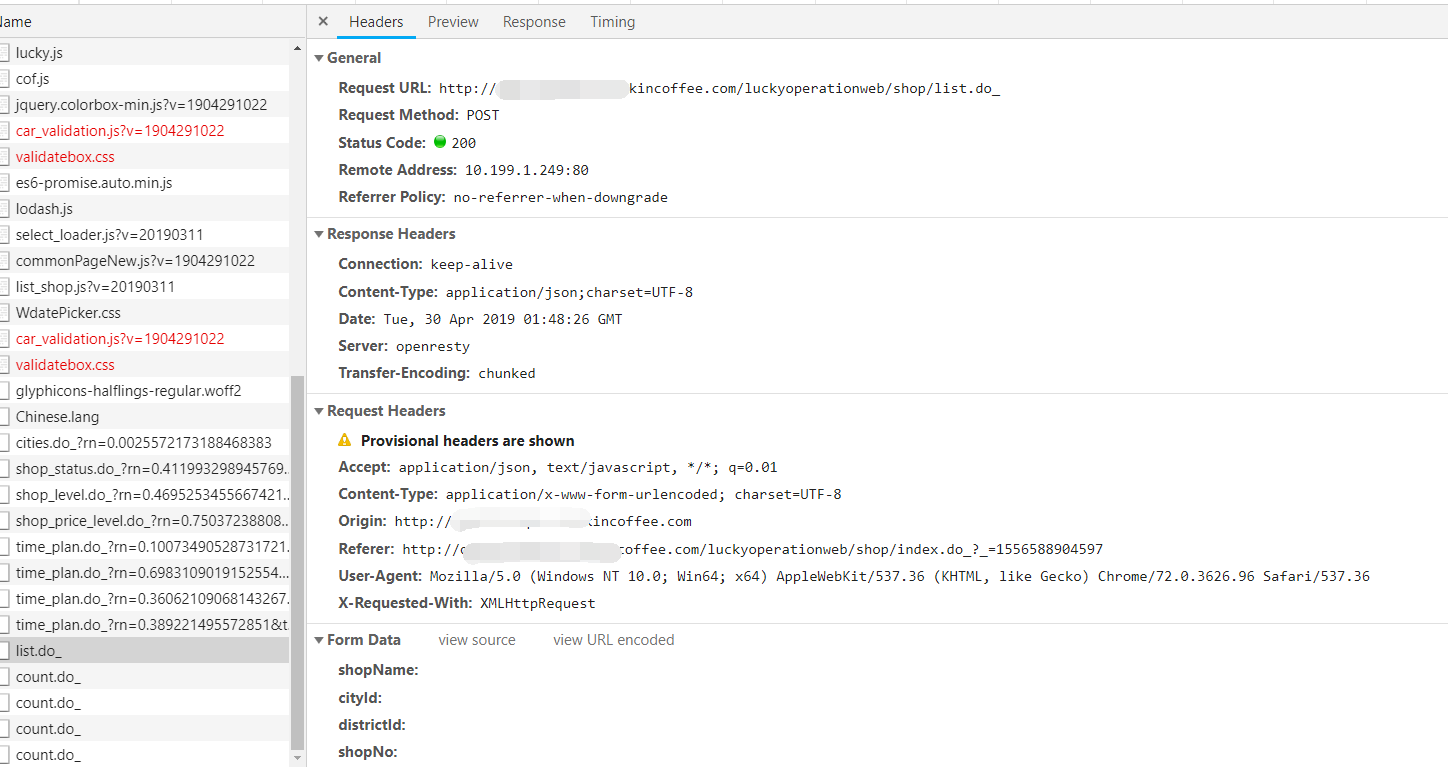This screenshot has height=767, width=1448.
Task: Select the es6-promise.auto.min.js request
Action: pyautogui.click(x=144, y=182)
